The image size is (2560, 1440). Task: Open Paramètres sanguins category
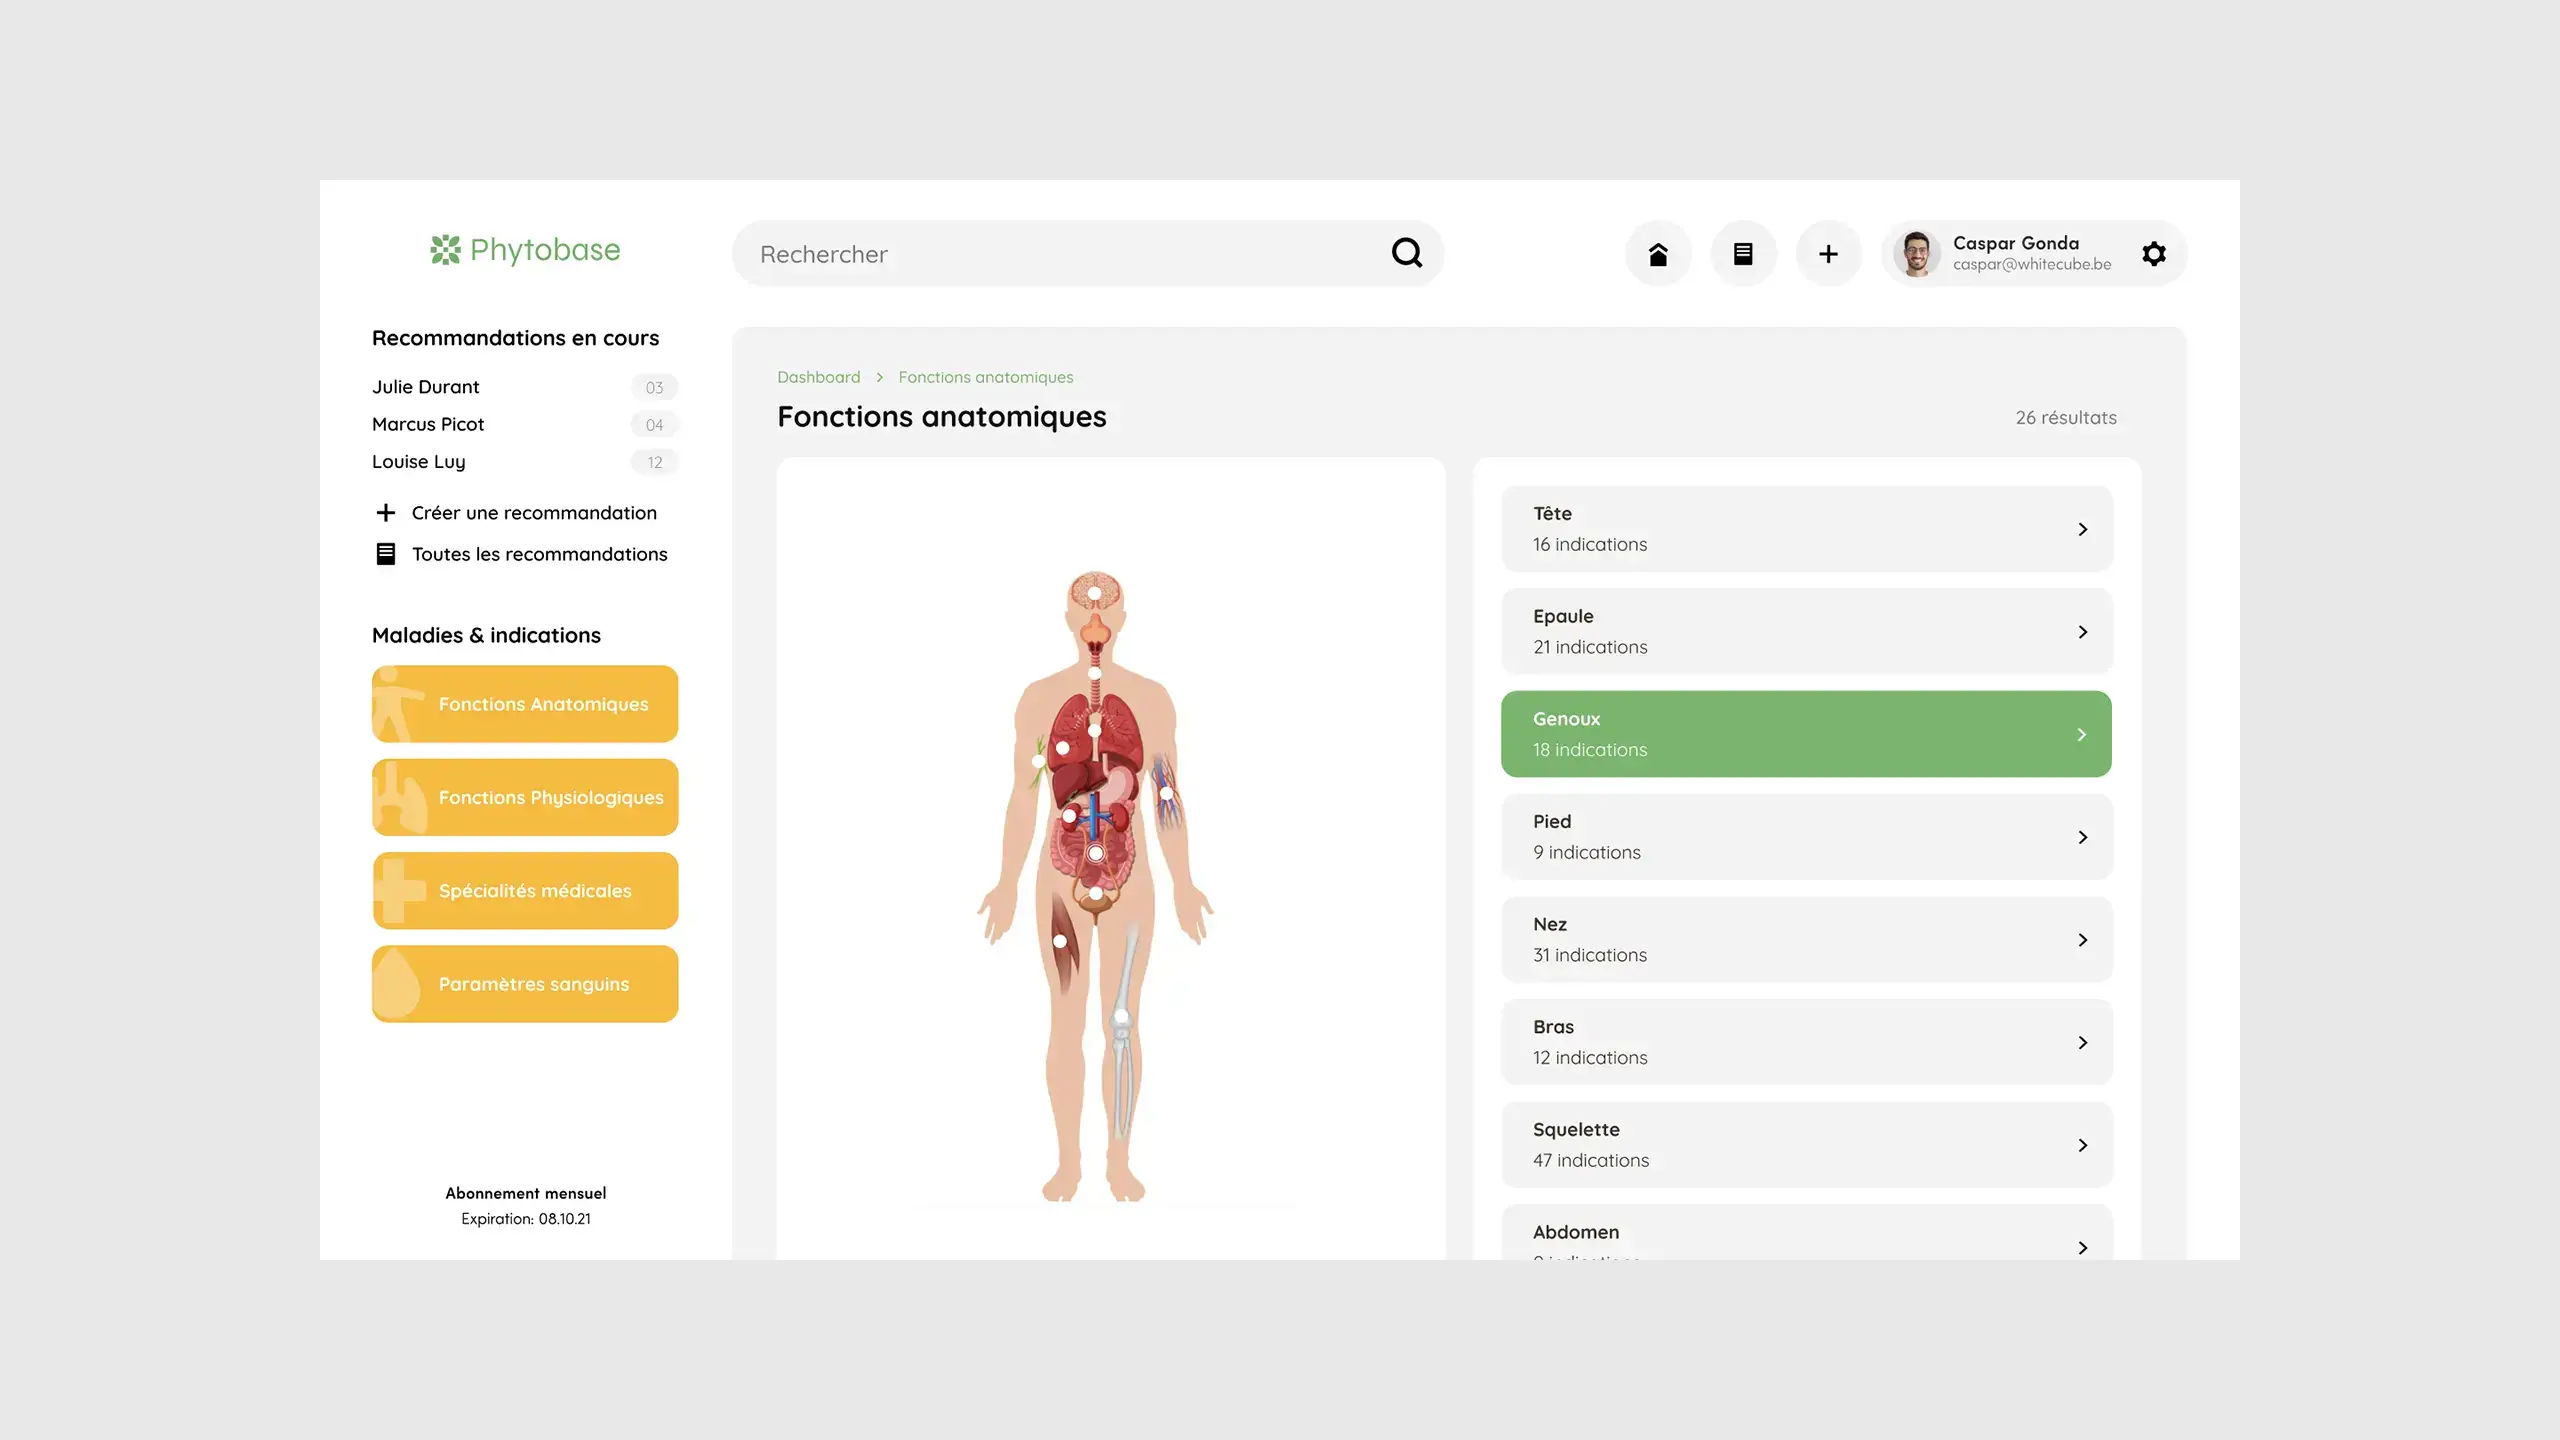pos(525,984)
